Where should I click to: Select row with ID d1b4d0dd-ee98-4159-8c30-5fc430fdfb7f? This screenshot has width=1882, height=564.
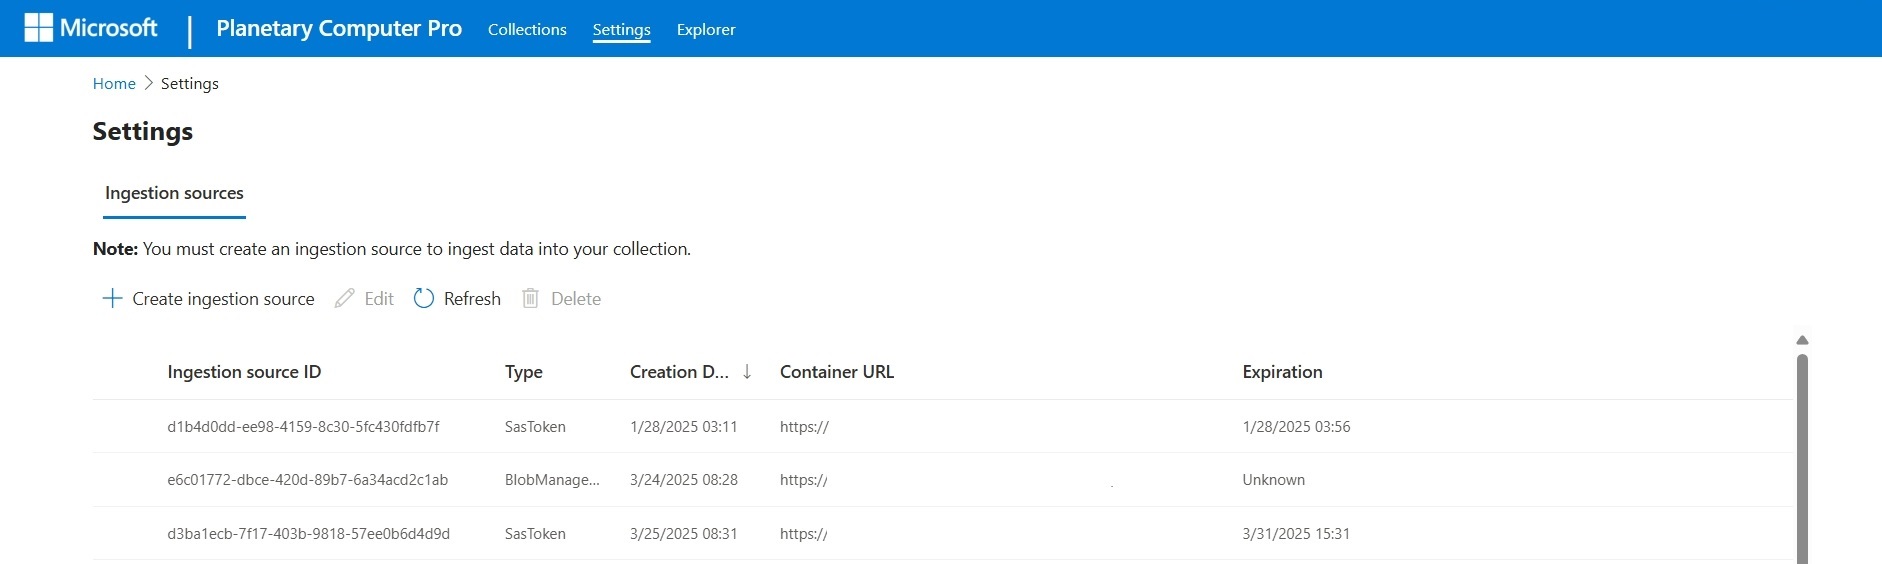pos(303,427)
